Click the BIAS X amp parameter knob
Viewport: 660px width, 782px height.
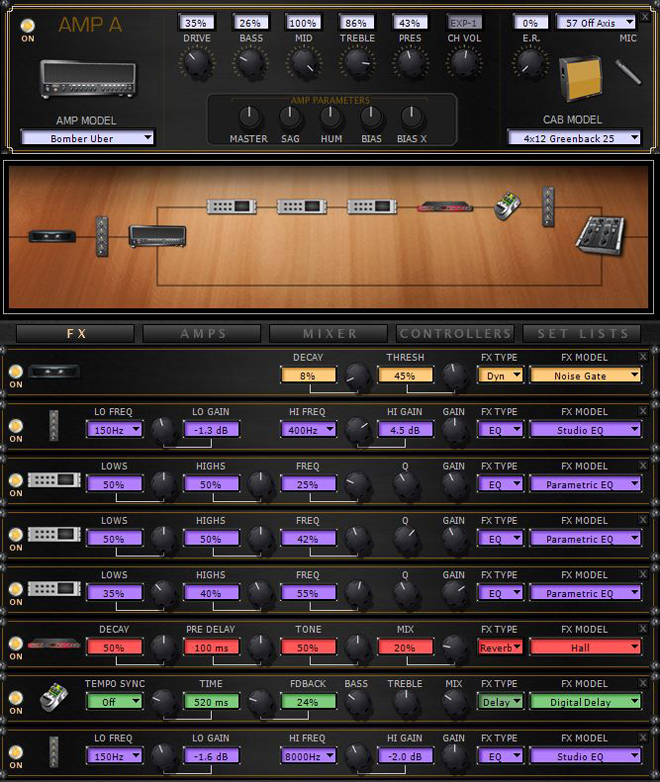(x=412, y=117)
